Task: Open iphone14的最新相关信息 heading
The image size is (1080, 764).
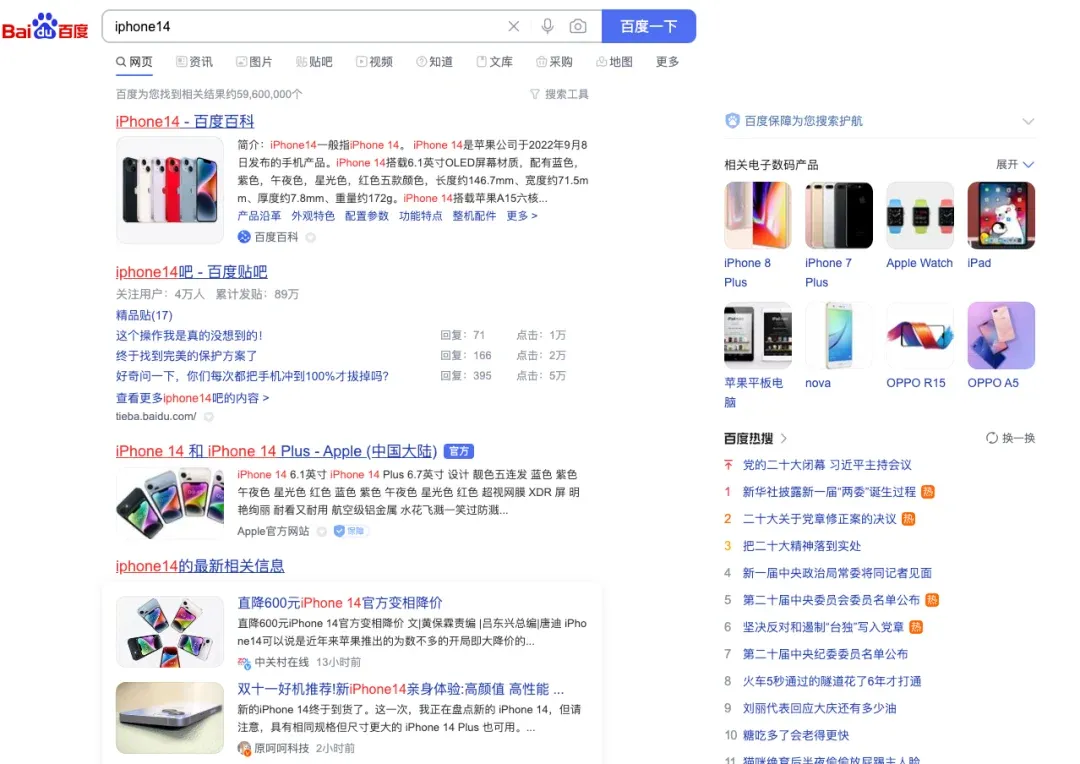Action: point(200,566)
